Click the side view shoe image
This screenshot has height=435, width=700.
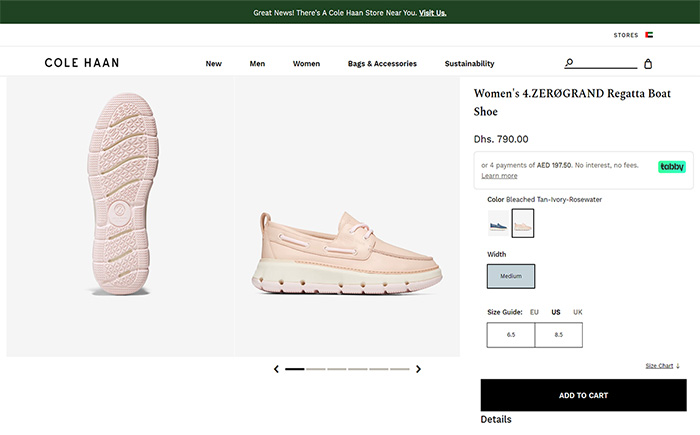click(347, 217)
